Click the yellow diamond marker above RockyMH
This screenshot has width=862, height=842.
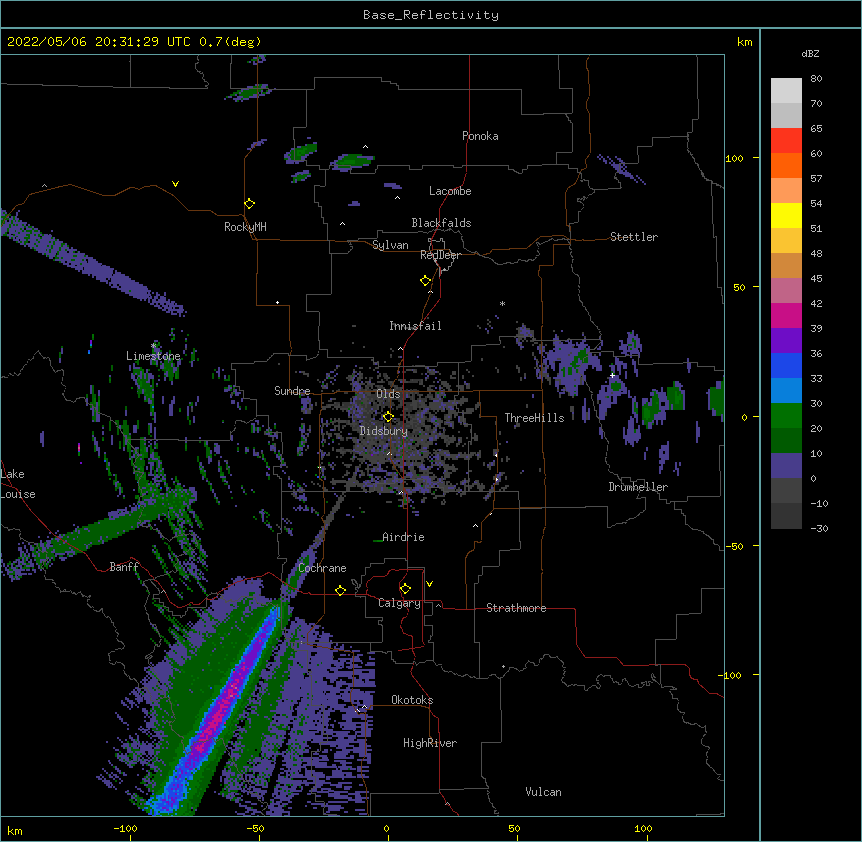[249, 204]
